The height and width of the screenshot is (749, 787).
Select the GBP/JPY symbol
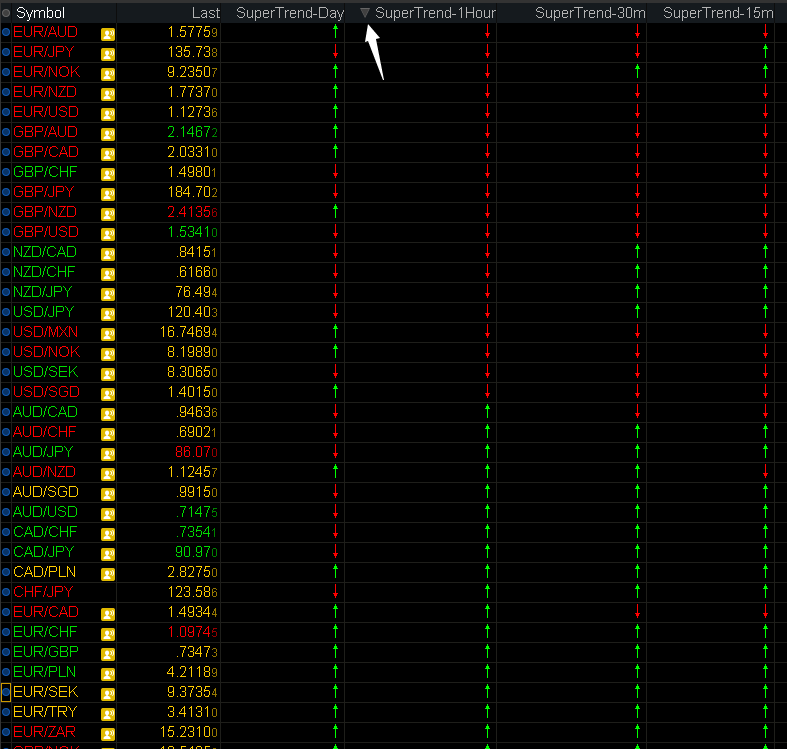[x=44, y=192]
